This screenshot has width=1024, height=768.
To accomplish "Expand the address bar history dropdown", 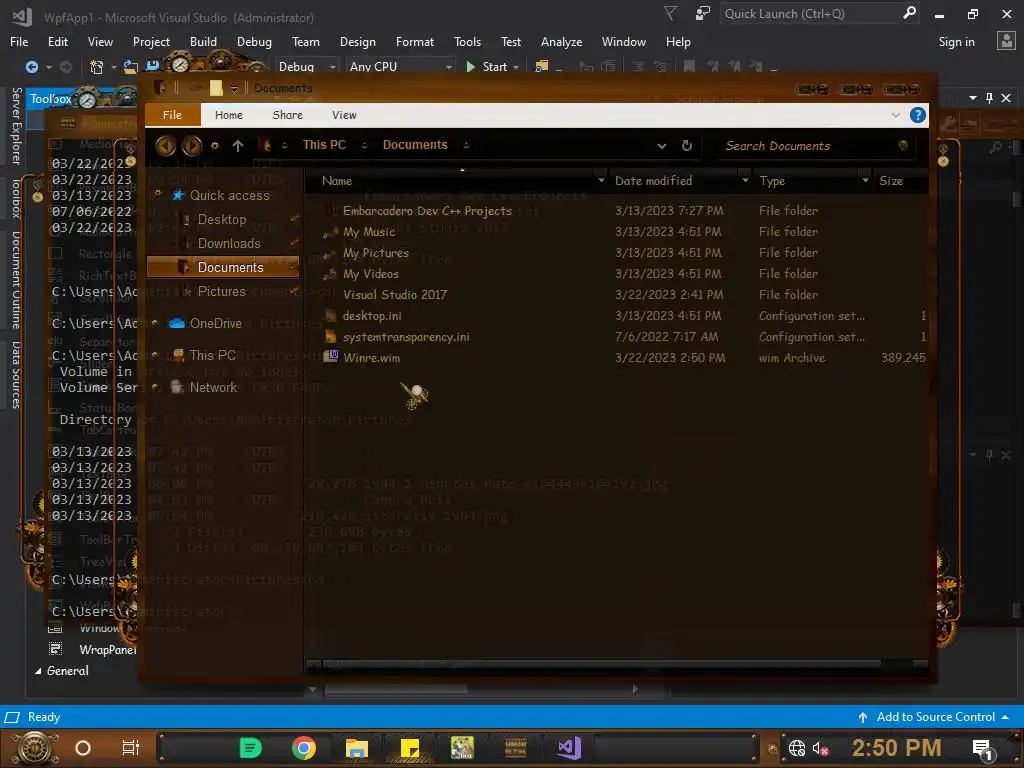I will (x=662, y=146).
